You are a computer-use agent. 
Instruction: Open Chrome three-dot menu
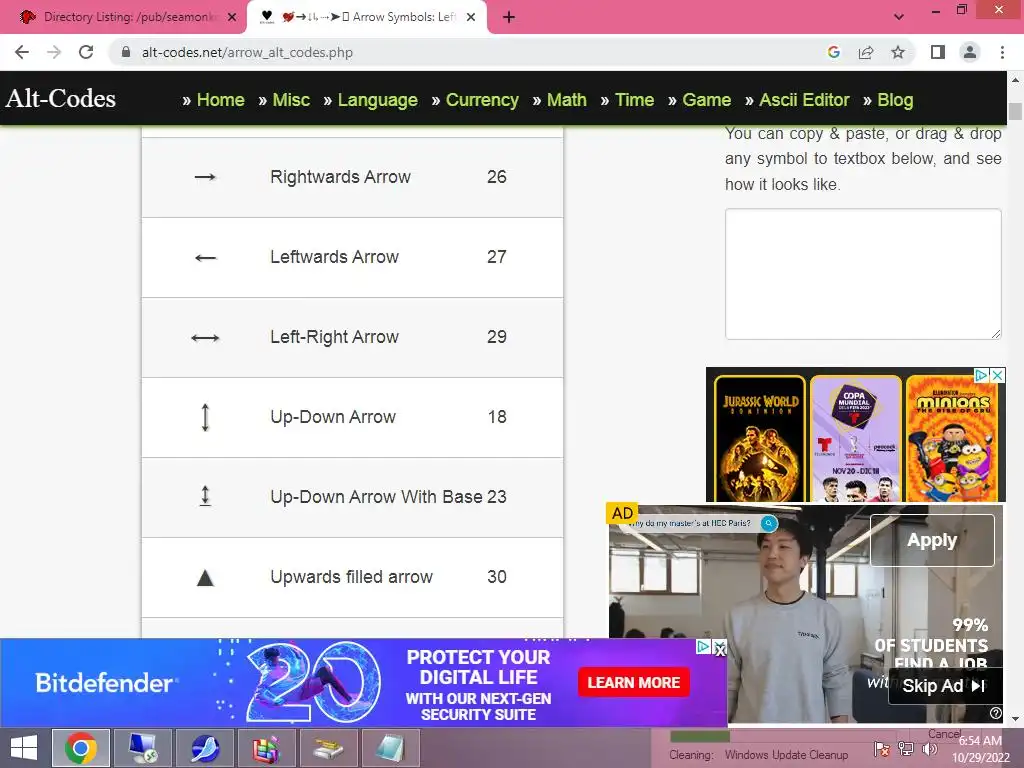click(x=1002, y=52)
